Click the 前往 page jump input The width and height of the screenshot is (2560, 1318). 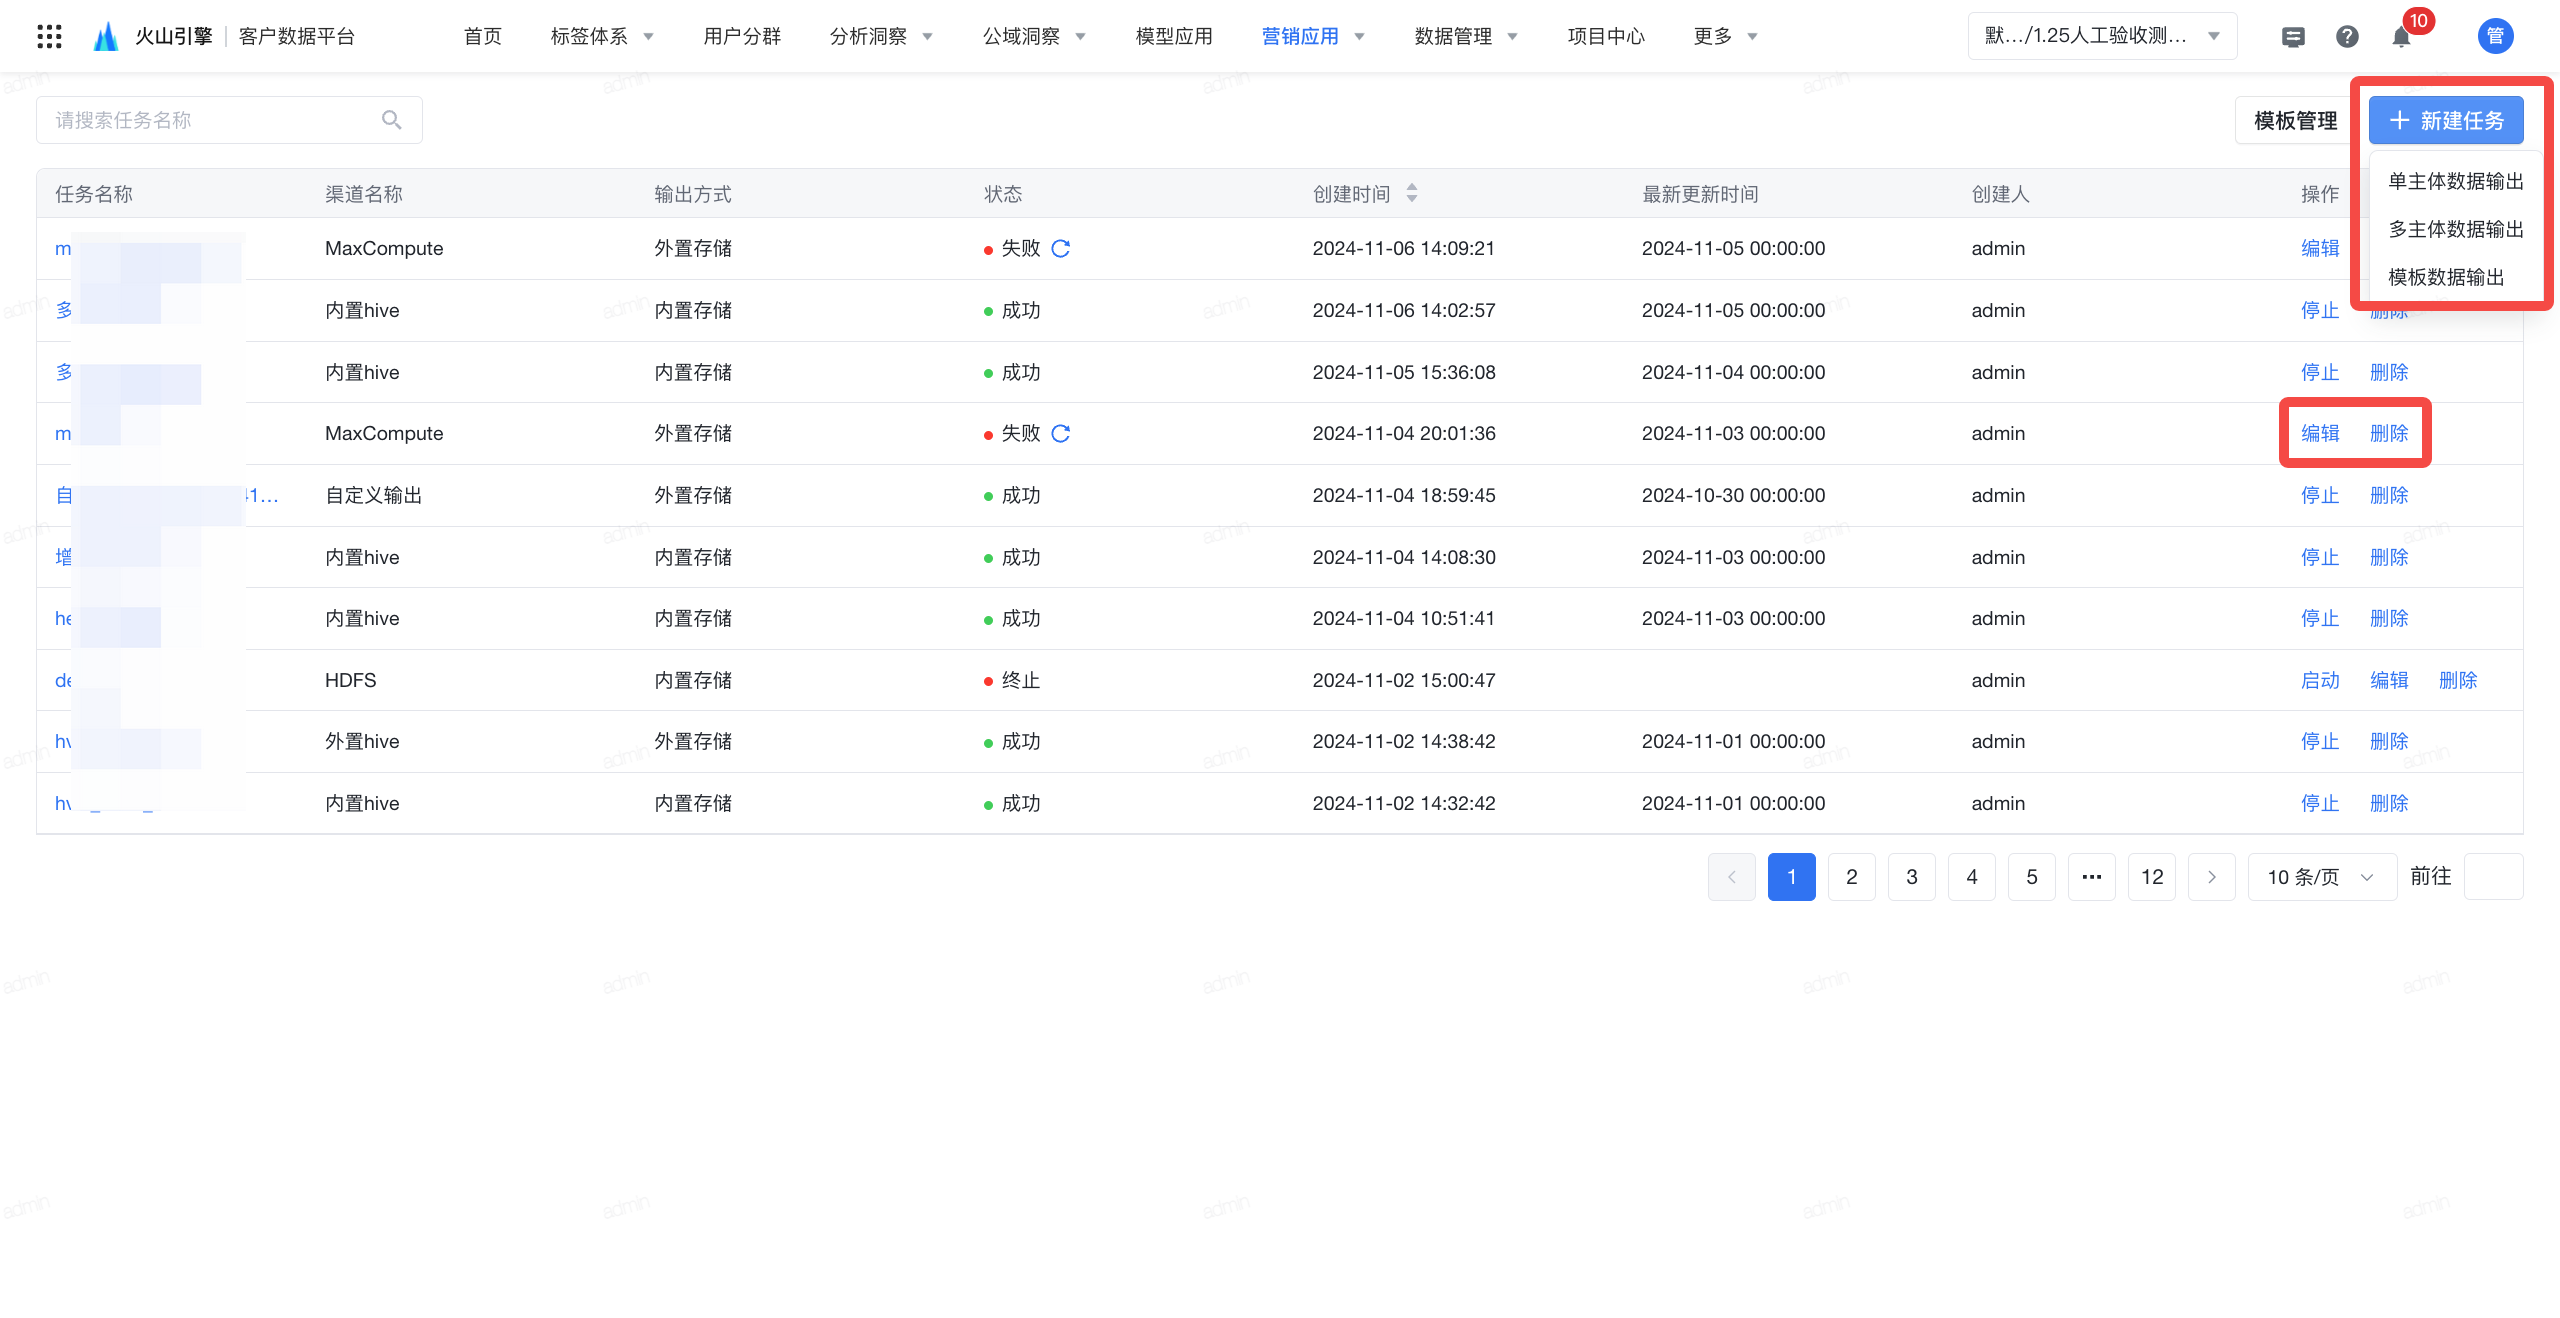[x=2493, y=877]
